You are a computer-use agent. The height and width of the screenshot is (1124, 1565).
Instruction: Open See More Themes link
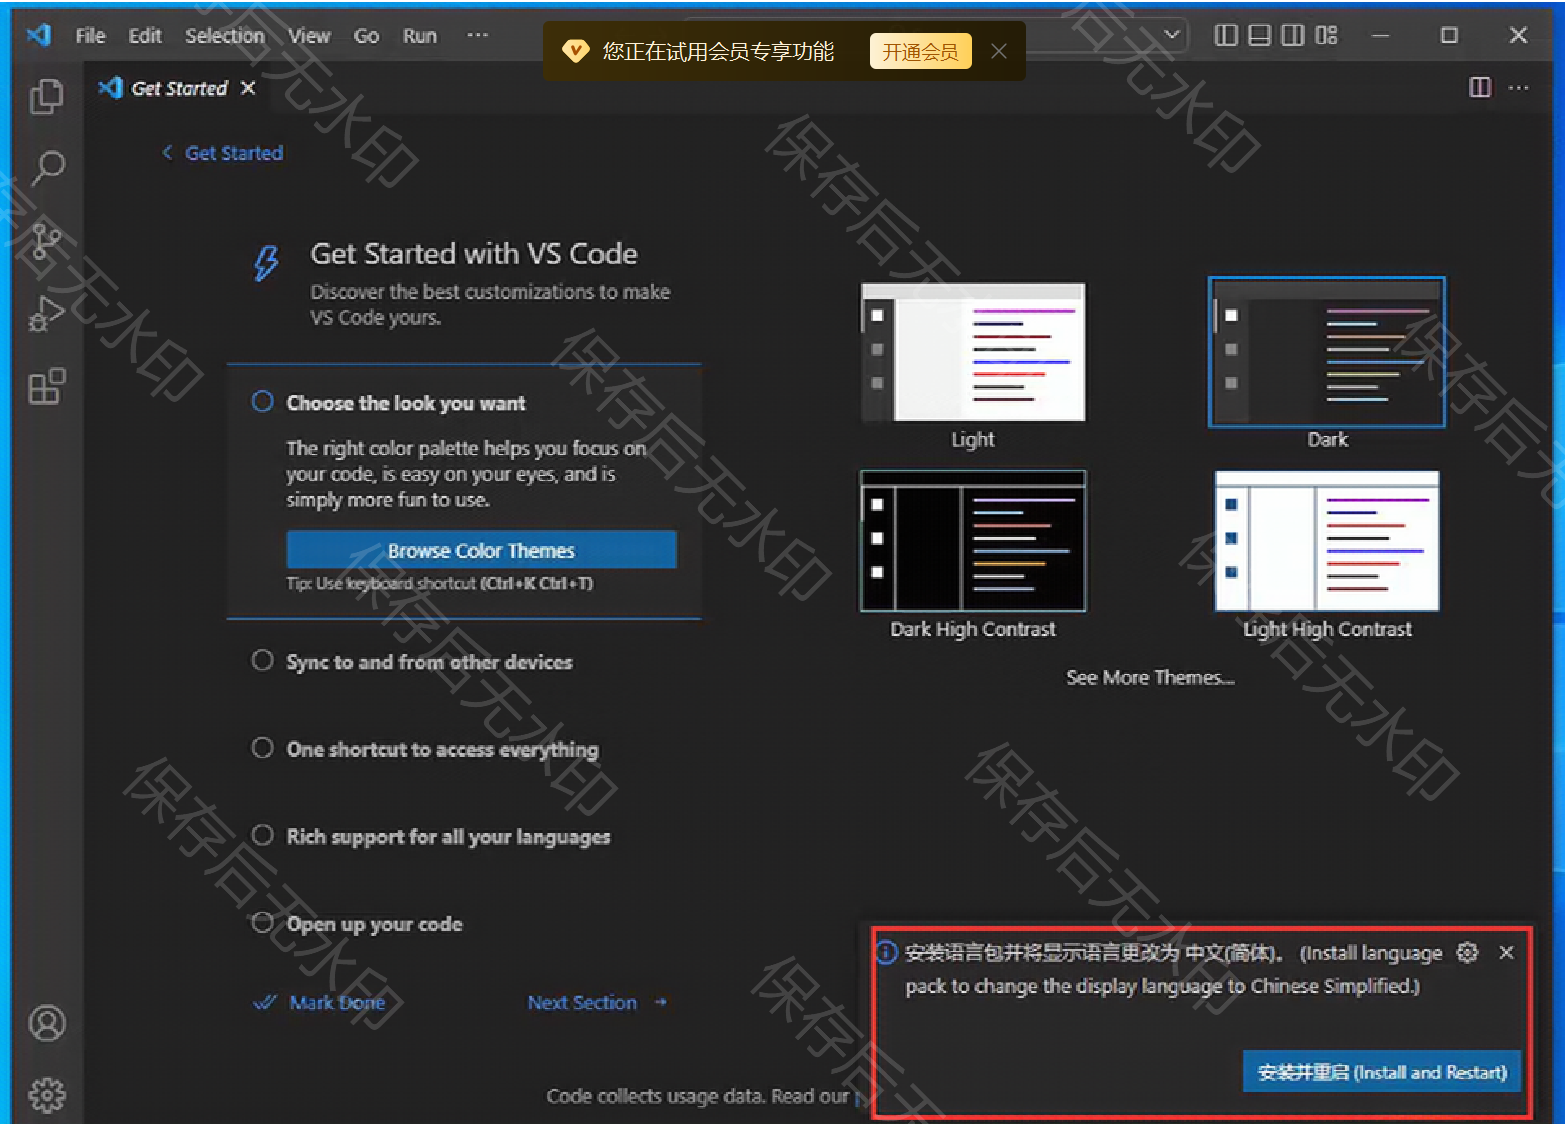[1150, 677]
